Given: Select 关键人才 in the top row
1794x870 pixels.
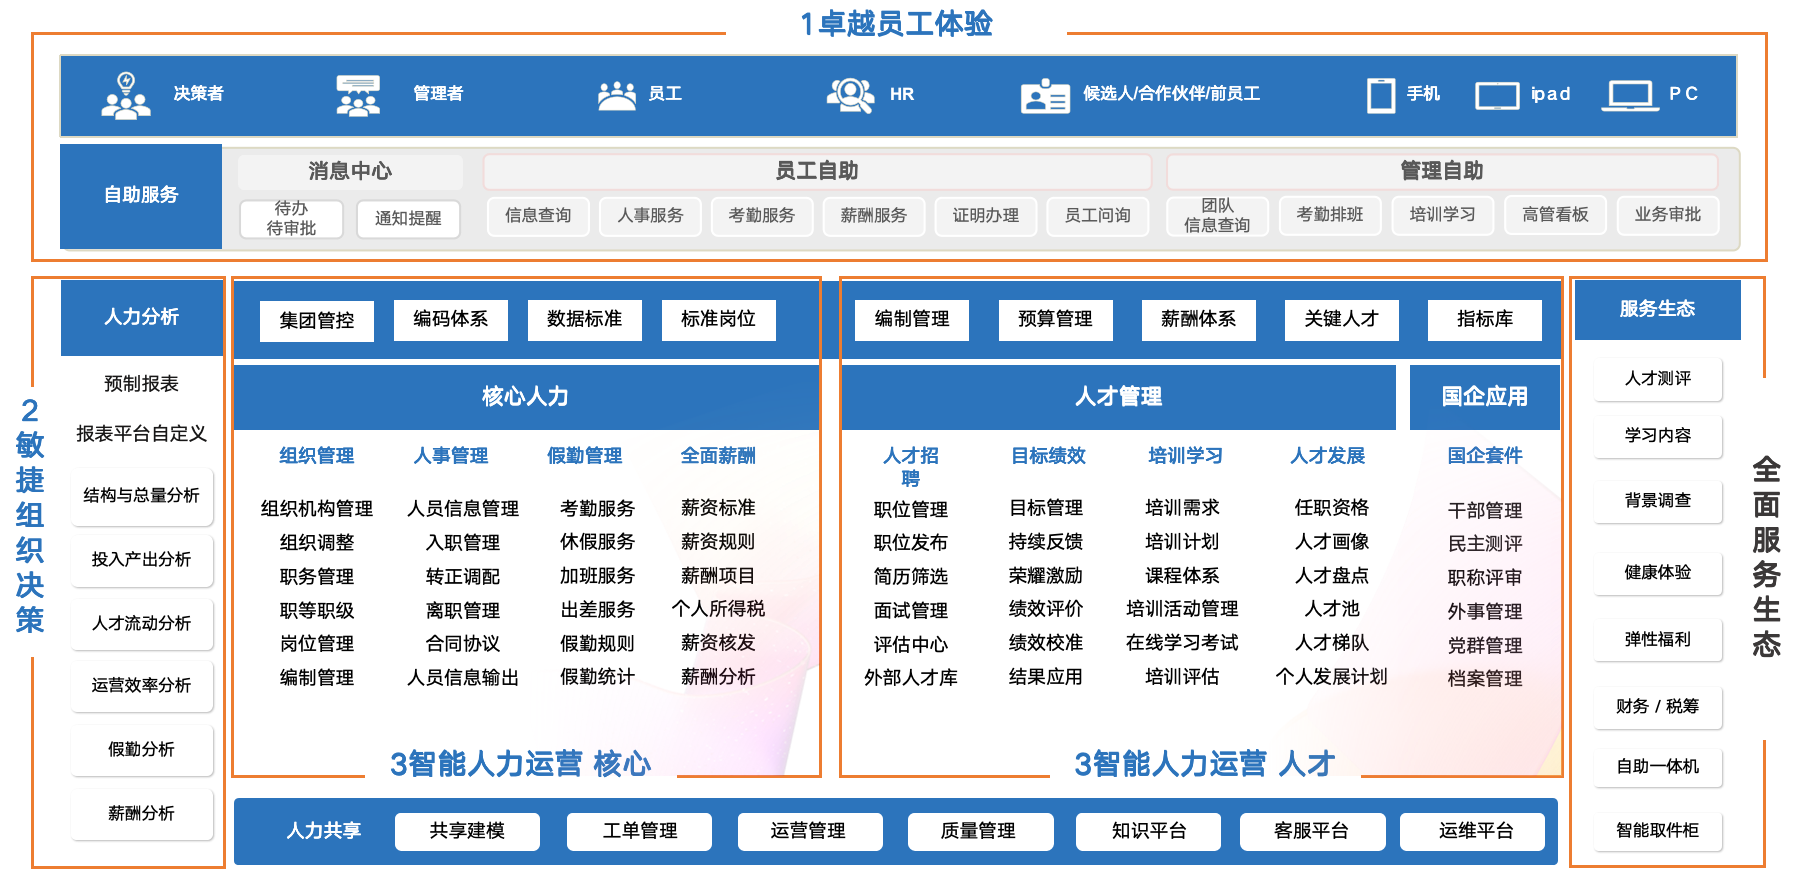Looking at the screenshot, I should (1341, 319).
